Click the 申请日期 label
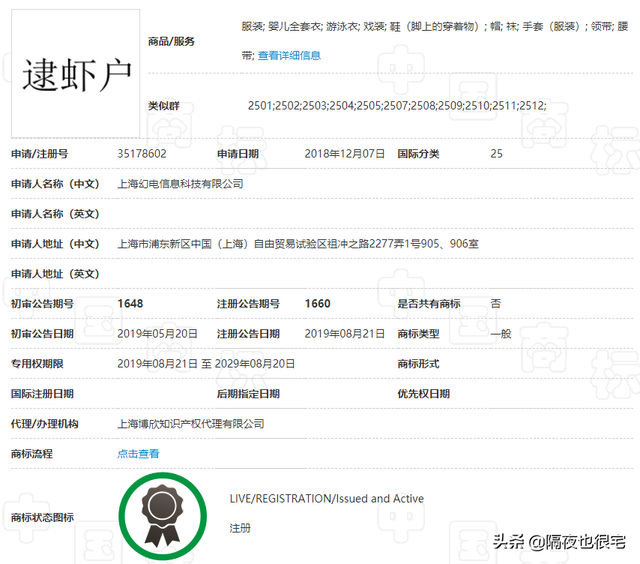The width and height of the screenshot is (640, 564). (238, 154)
